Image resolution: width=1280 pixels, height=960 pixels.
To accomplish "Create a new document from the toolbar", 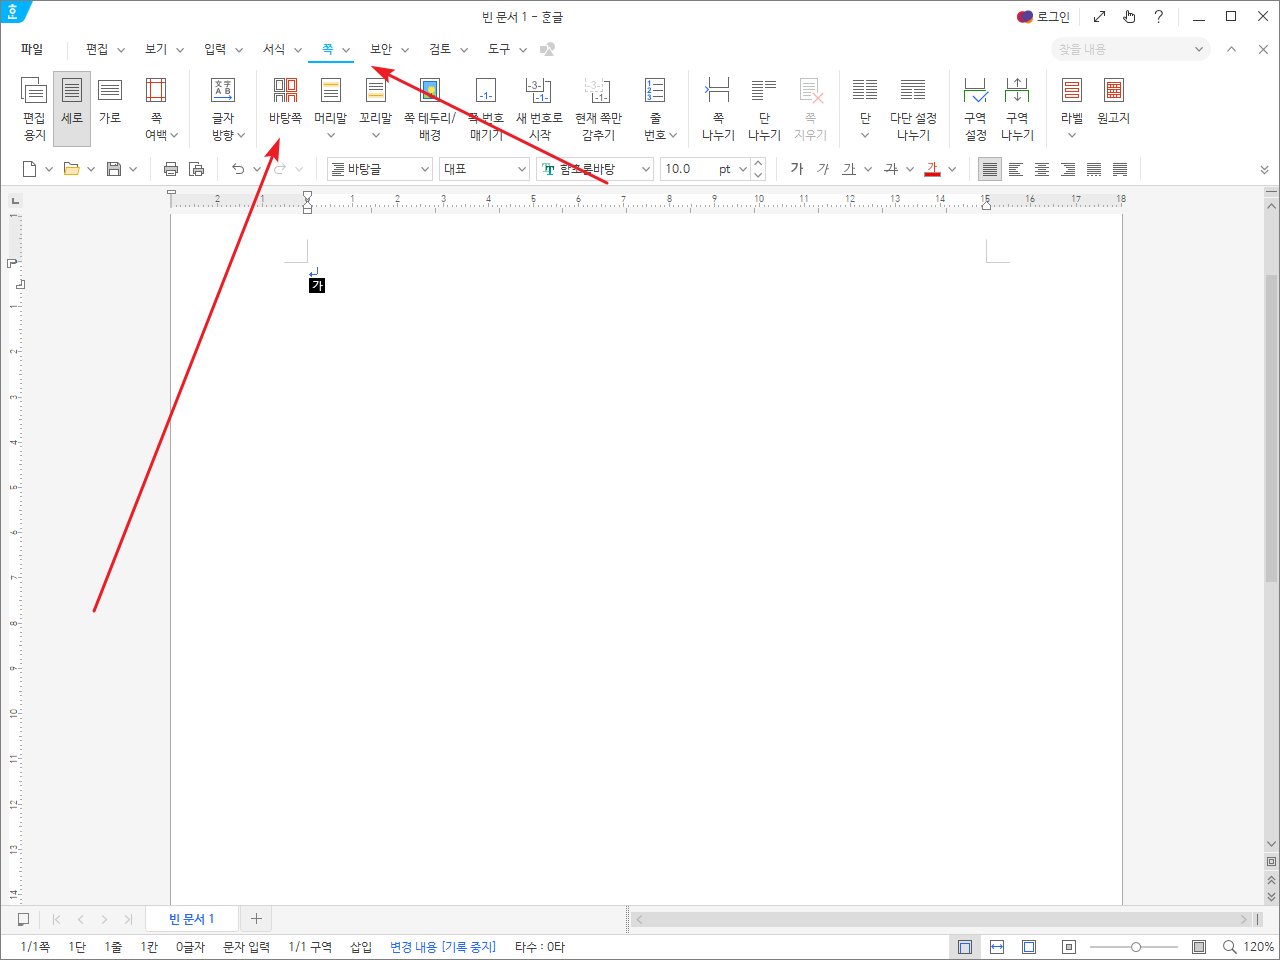I will 30,169.
